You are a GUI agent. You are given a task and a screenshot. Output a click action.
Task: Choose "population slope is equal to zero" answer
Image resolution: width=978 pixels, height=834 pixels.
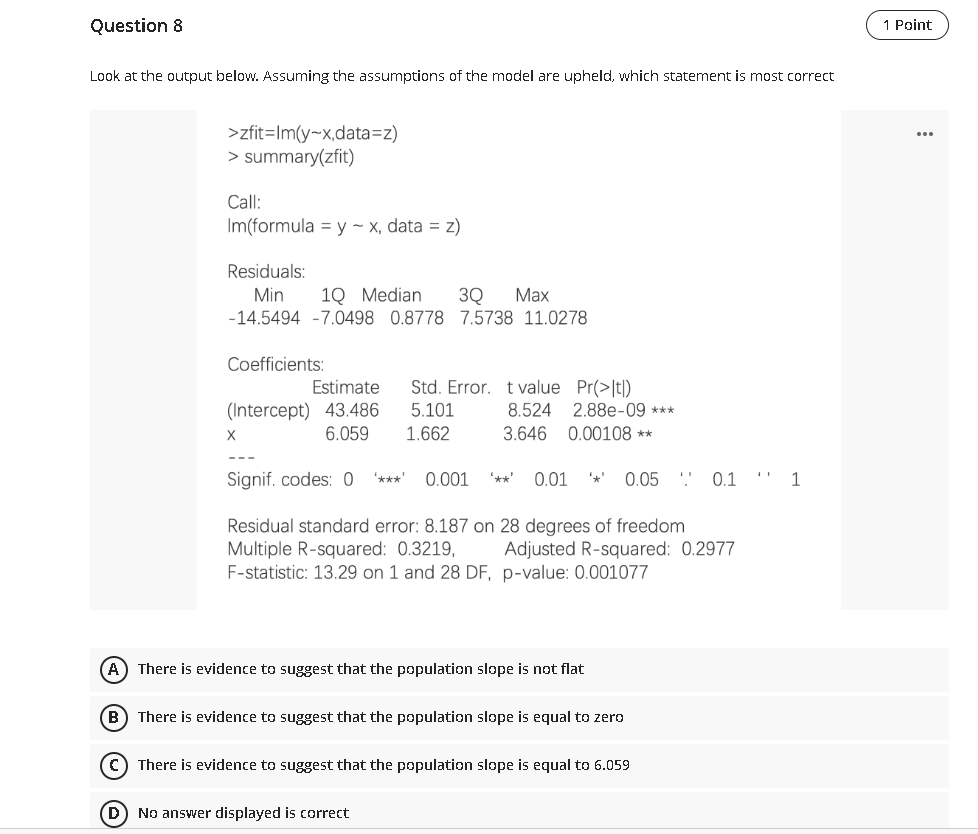pyautogui.click(x=380, y=717)
